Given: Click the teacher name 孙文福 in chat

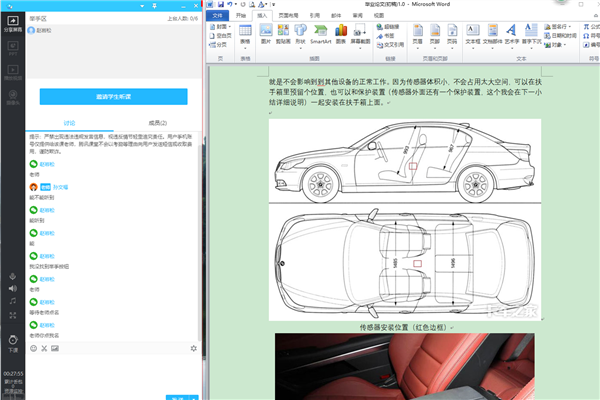Looking at the screenshot, I should pos(60,187).
